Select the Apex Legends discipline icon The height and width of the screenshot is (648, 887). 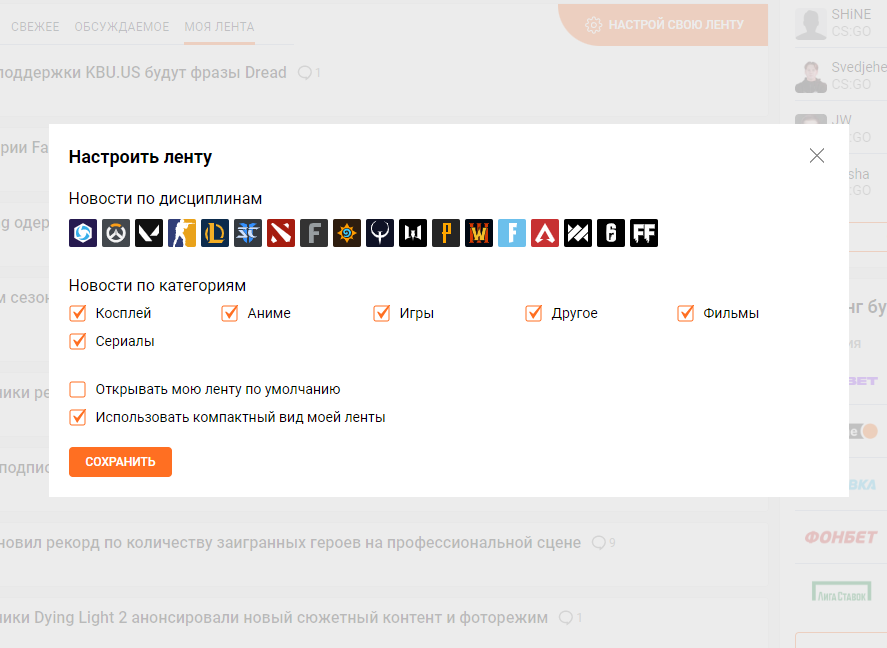(545, 233)
